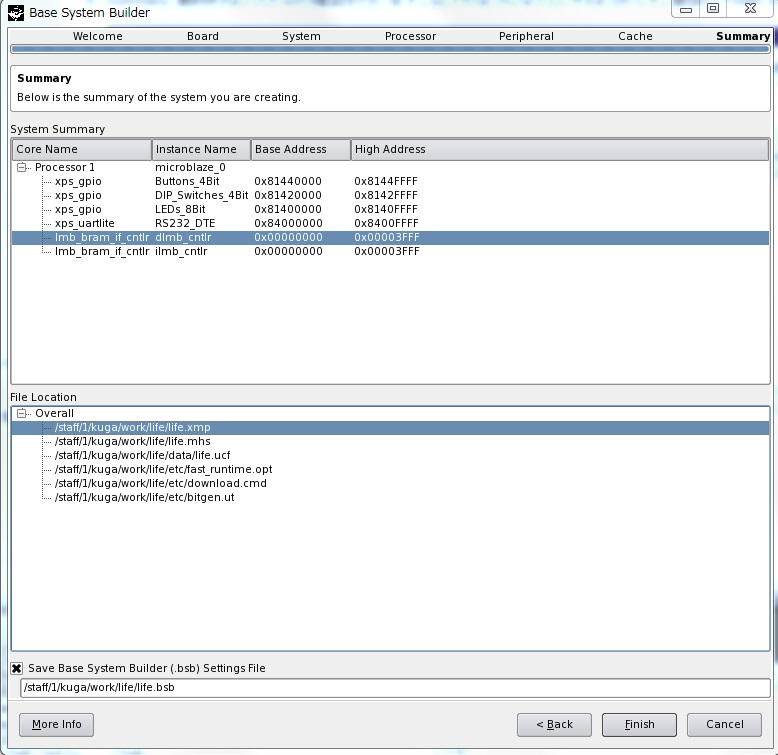Collapse the Processor 1 tree node
The width and height of the screenshot is (778, 755).
coord(21,167)
